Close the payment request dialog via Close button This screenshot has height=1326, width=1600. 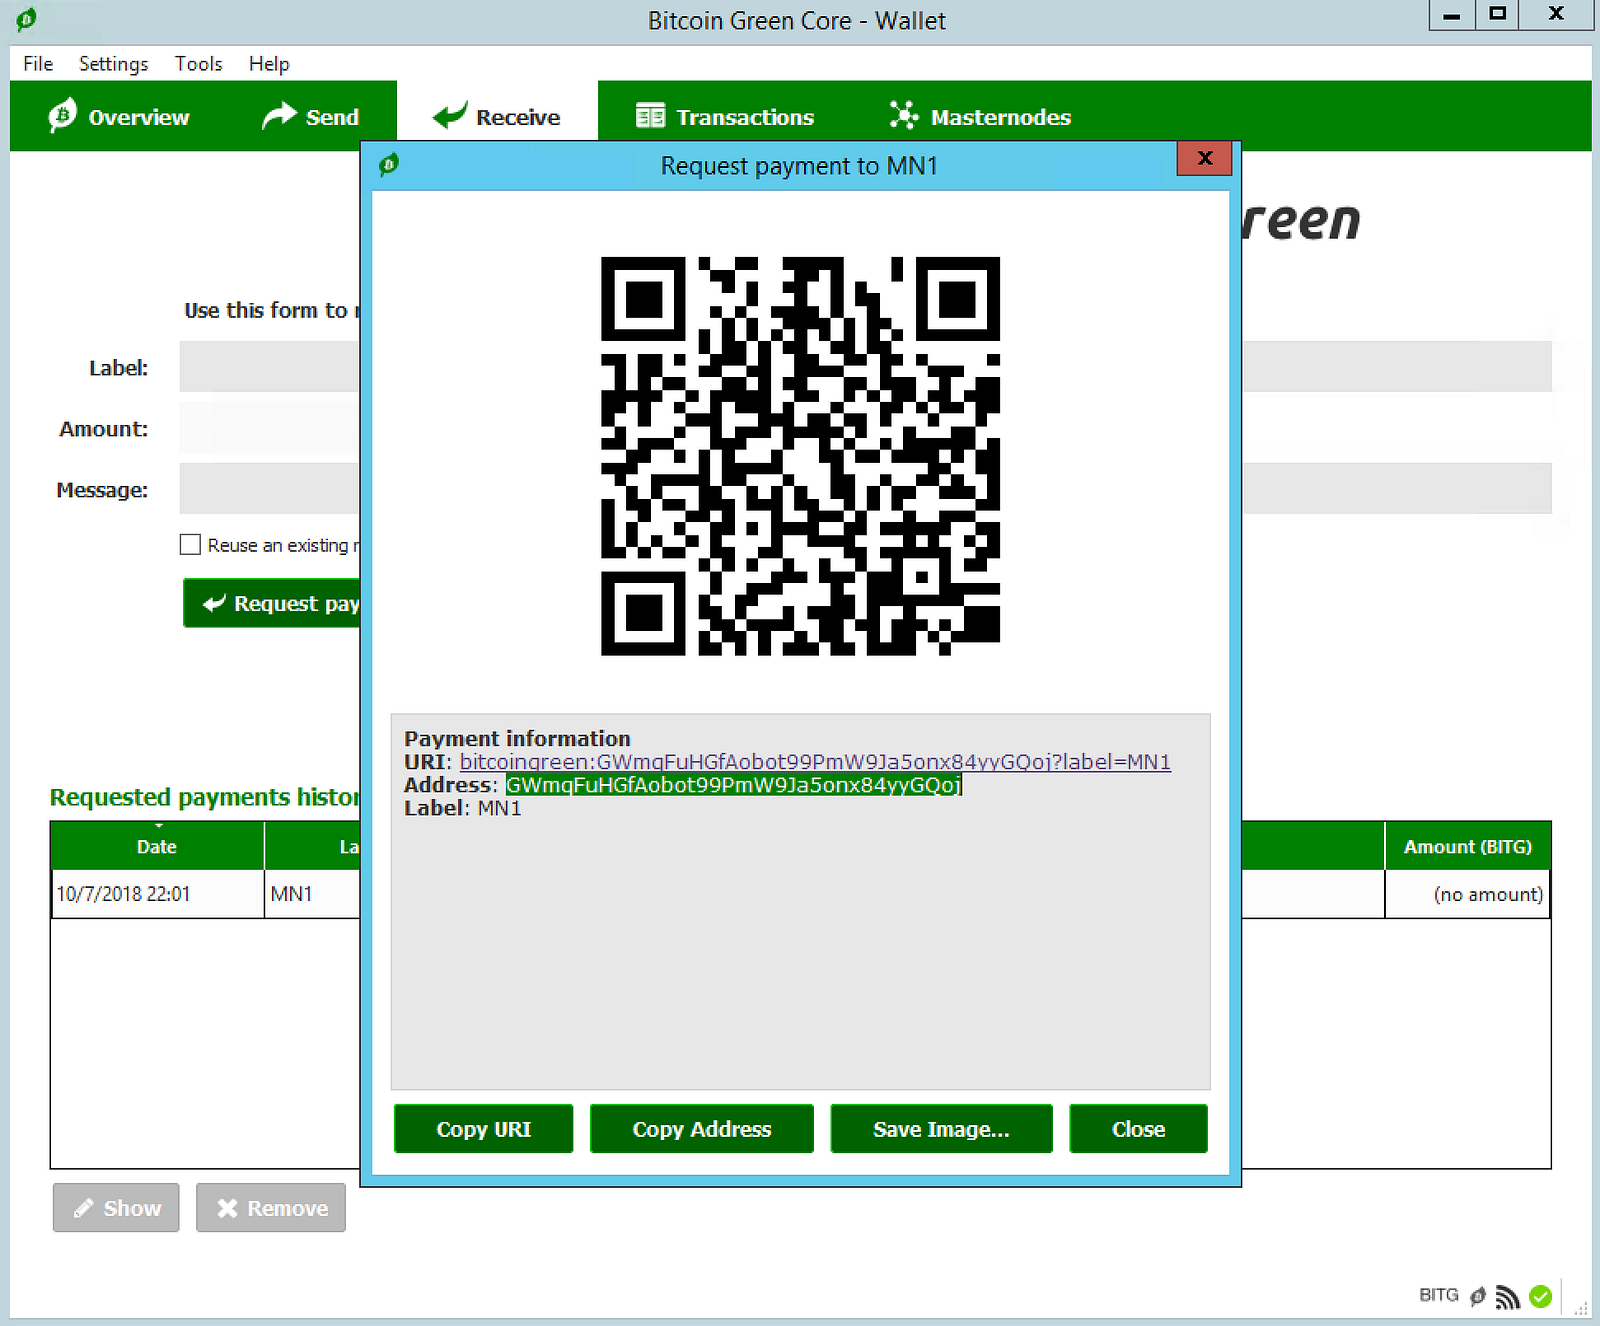pyautogui.click(x=1138, y=1129)
